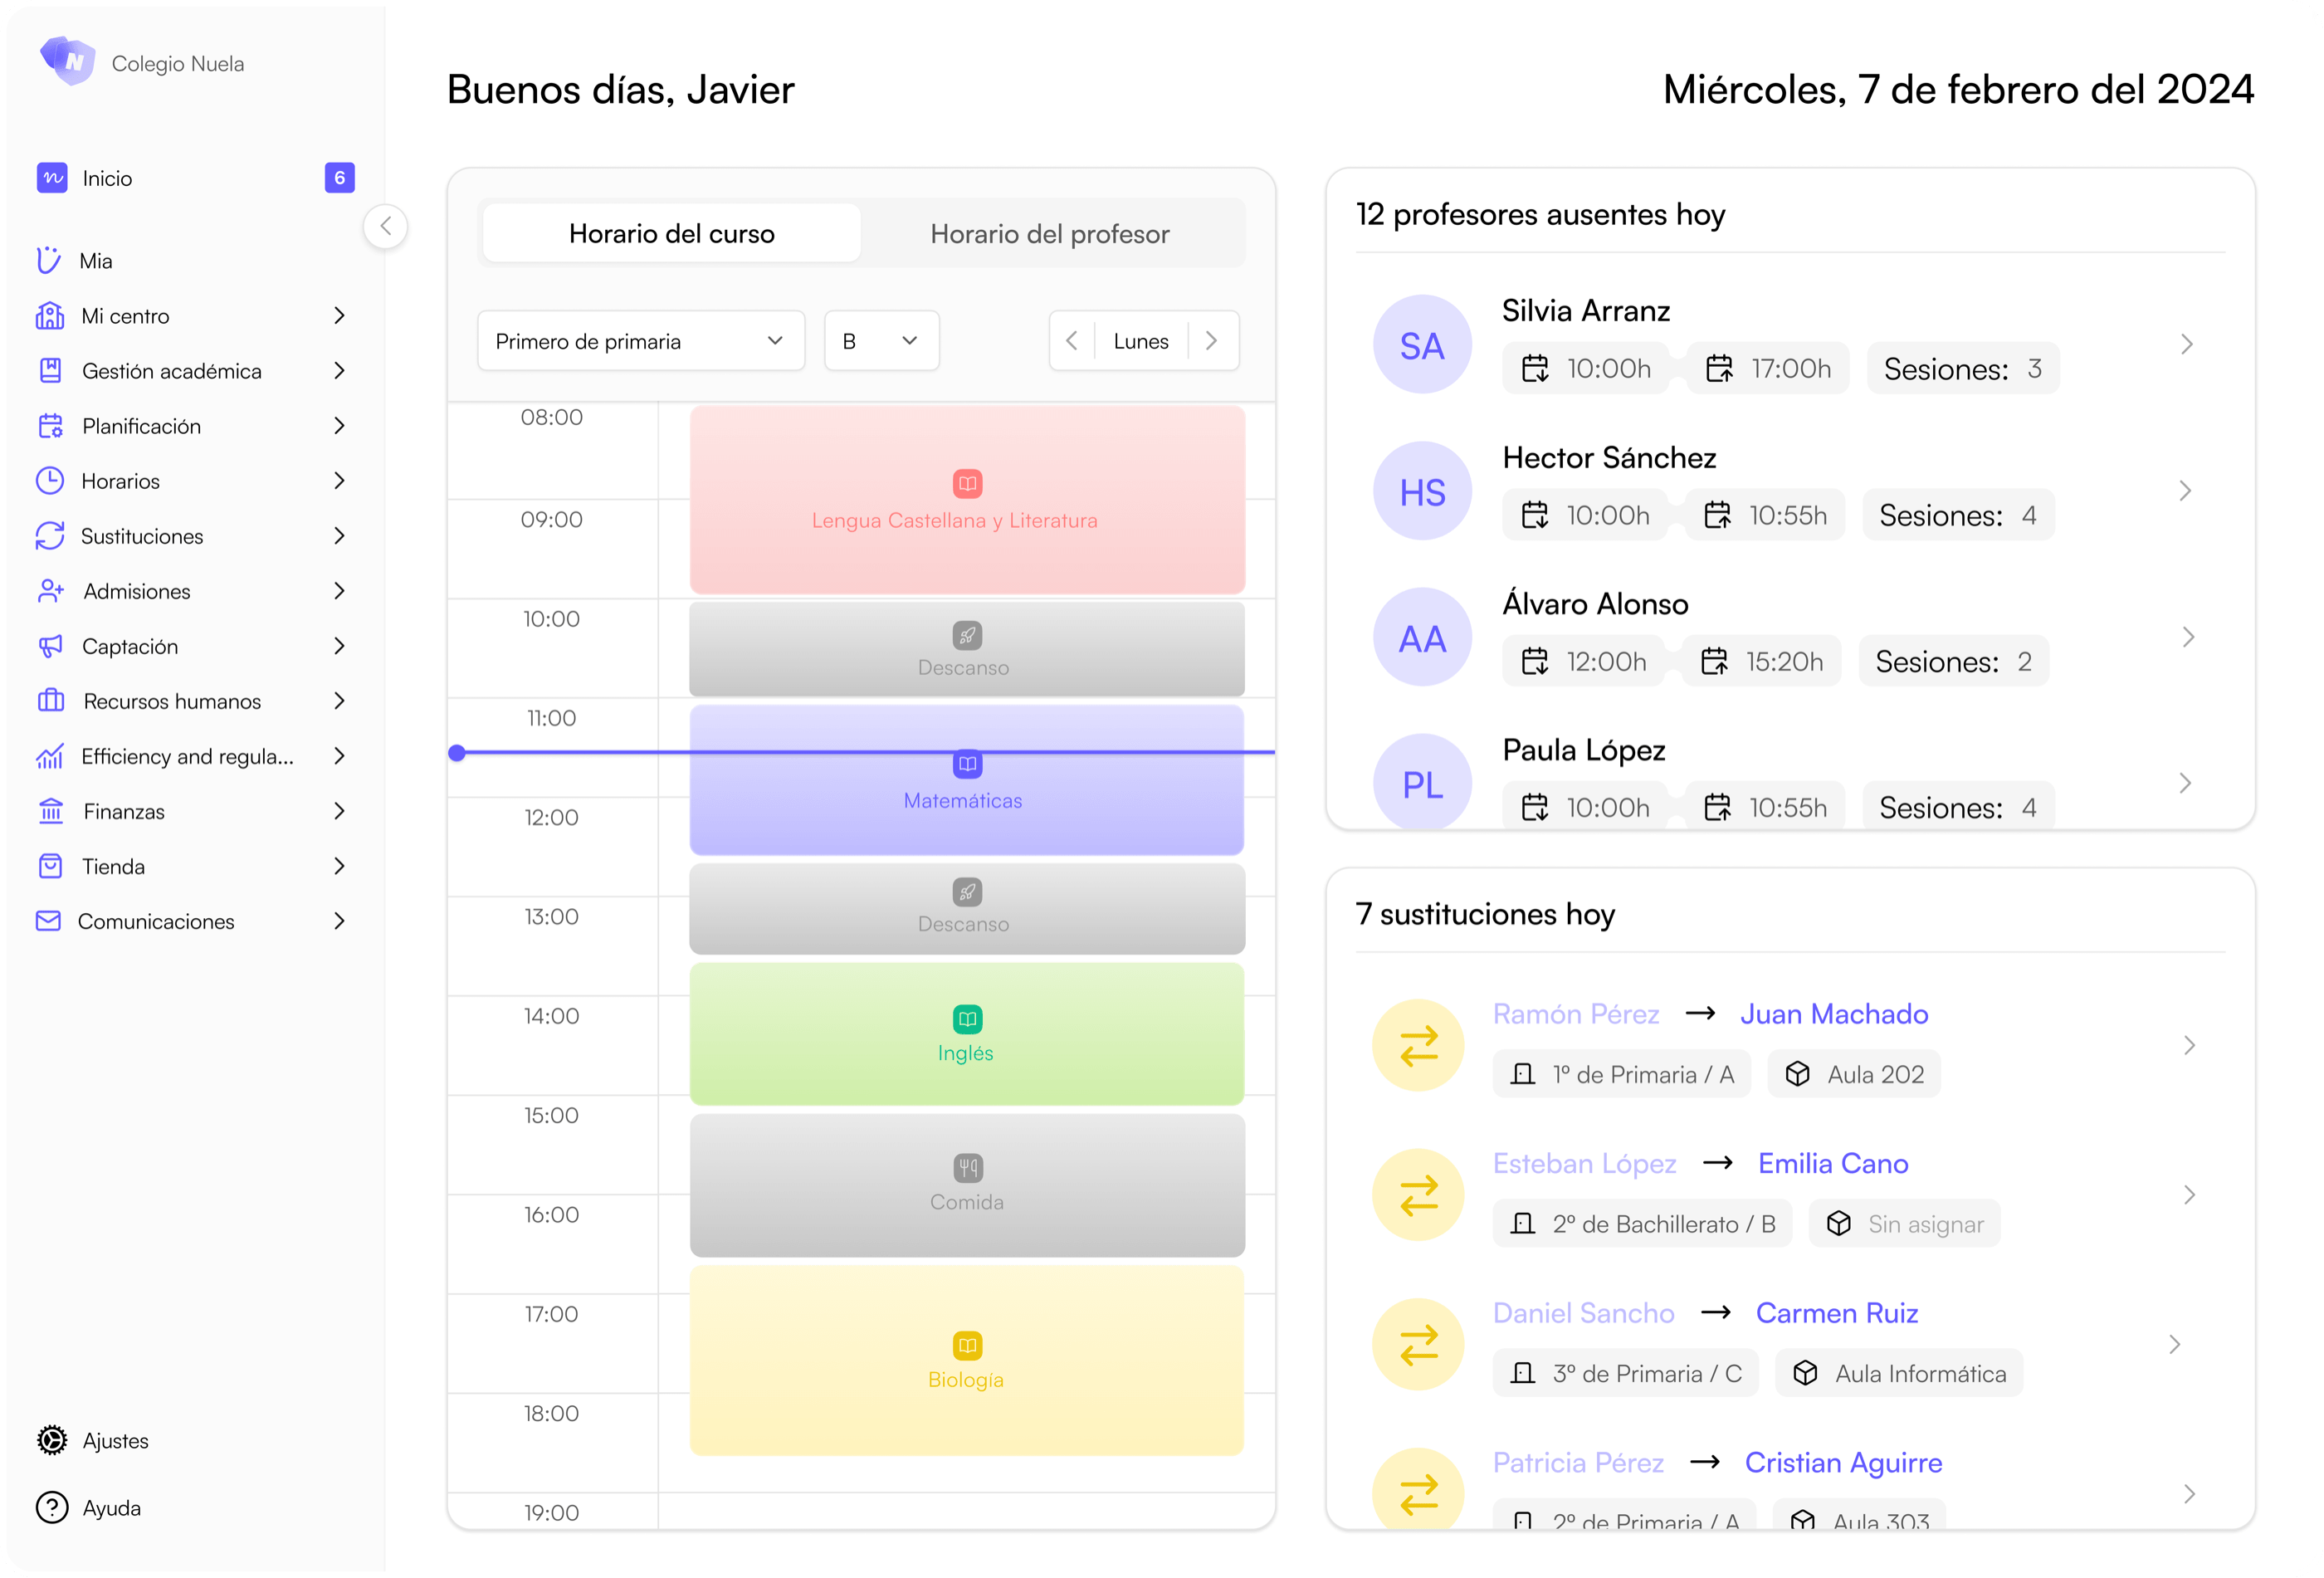Click the Colegio Nuela logo icon

tap(68, 61)
